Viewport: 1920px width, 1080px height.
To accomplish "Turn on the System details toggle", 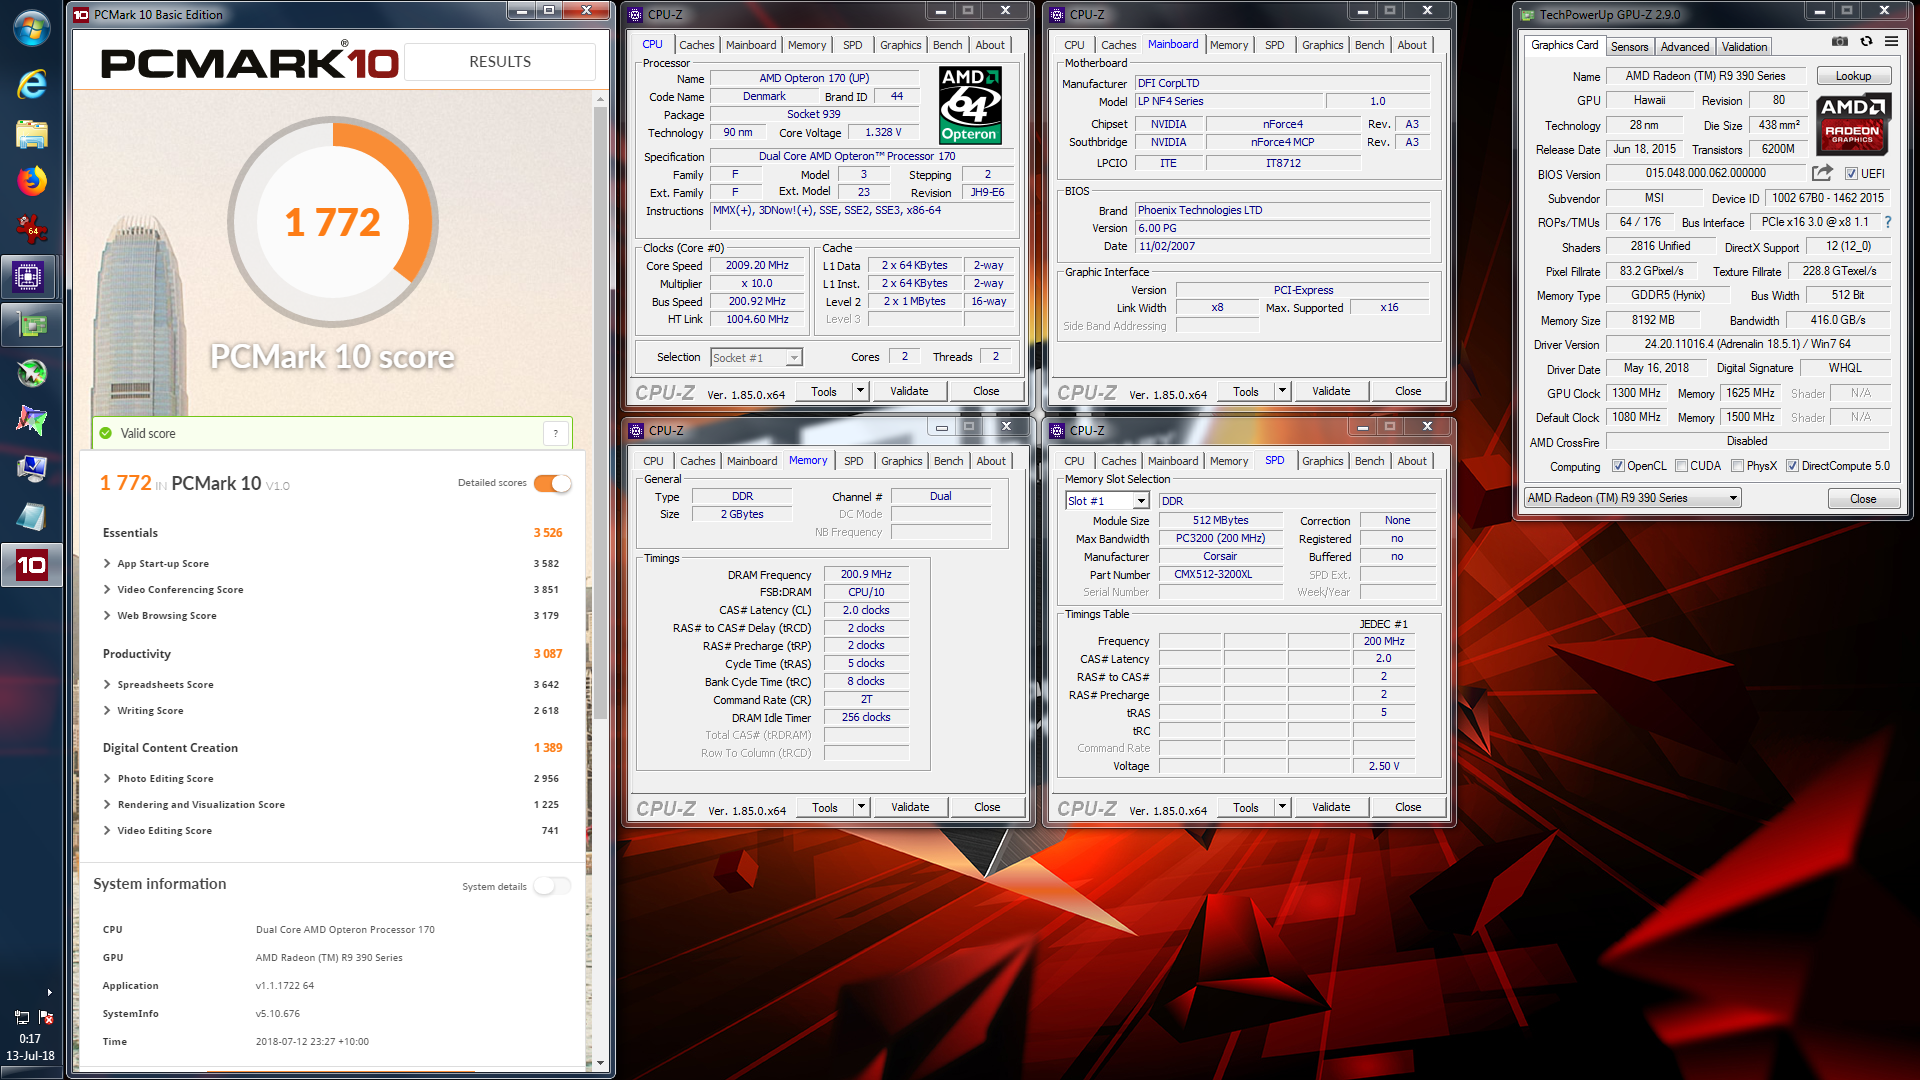I will pos(552,886).
